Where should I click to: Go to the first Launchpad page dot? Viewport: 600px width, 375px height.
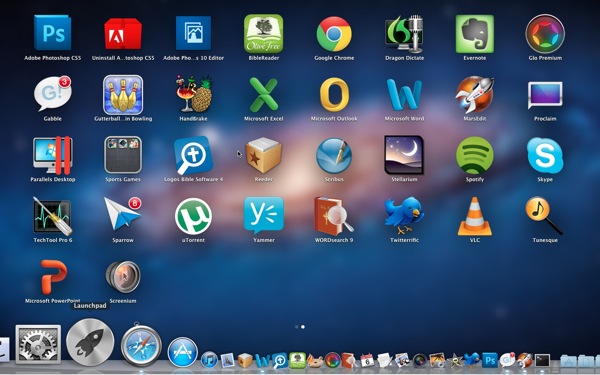(297, 327)
